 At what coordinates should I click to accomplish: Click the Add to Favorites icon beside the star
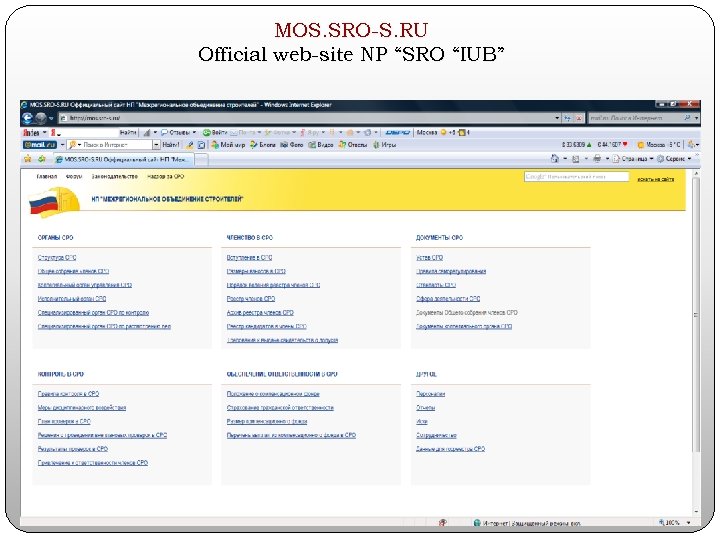point(42,159)
